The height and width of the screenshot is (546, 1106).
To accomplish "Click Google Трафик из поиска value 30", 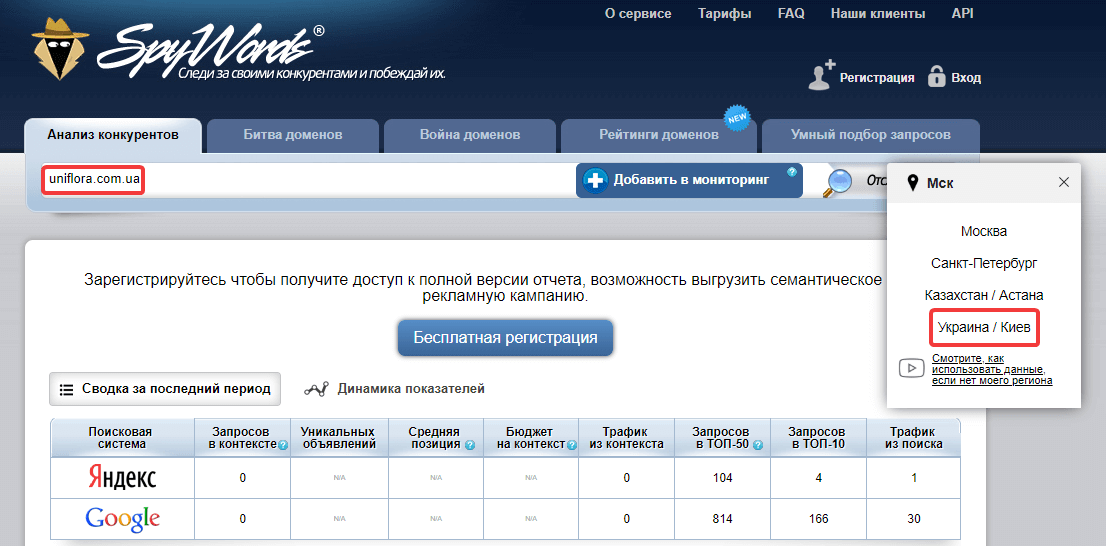I will [x=913, y=519].
